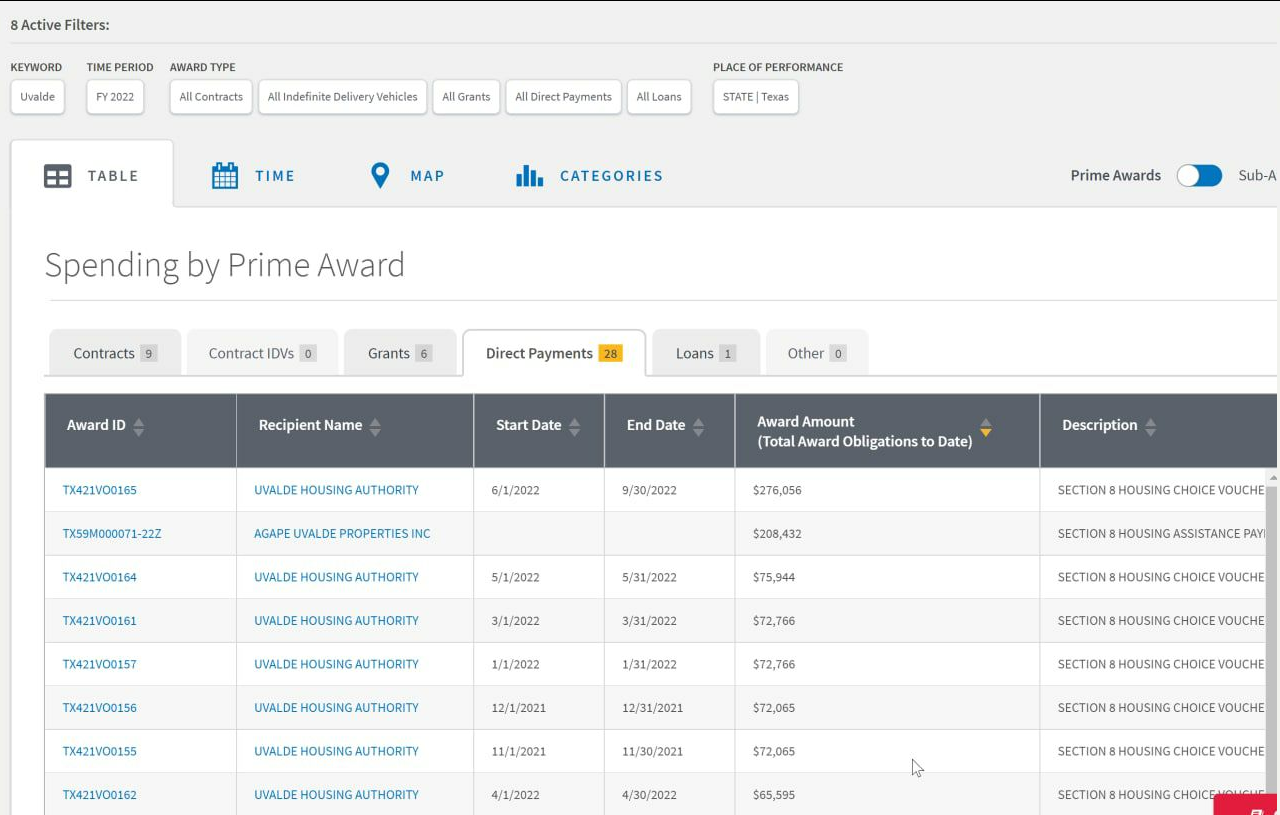Image resolution: width=1280 pixels, height=815 pixels.
Task: Sort by Recipient Name arrows
Action: click(375, 427)
